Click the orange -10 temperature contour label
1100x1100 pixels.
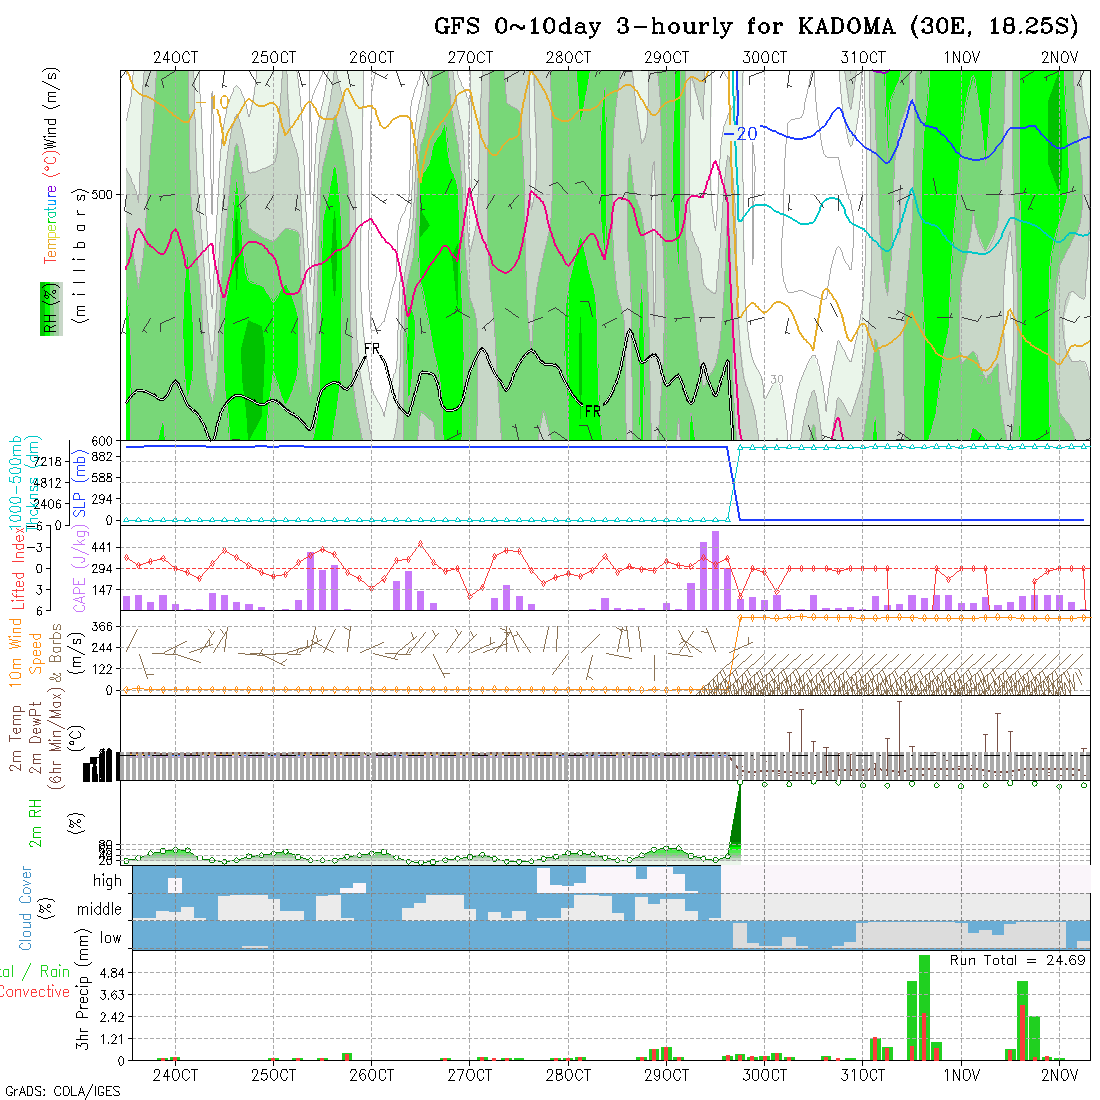[x=212, y=102]
